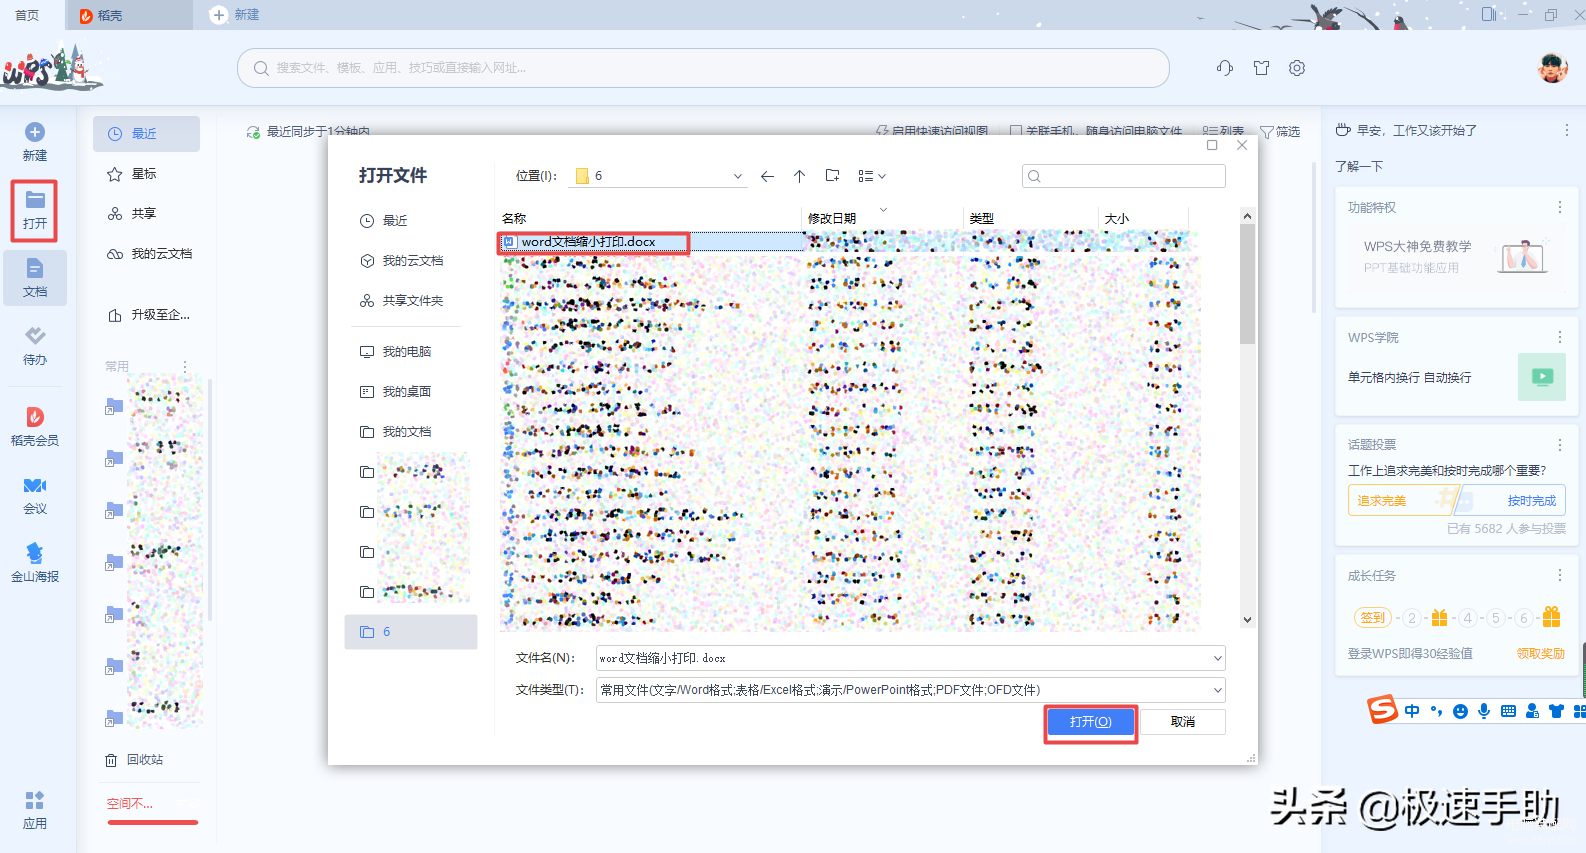
Task: Sort by the 大小 column header
Action: pos(1117,218)
